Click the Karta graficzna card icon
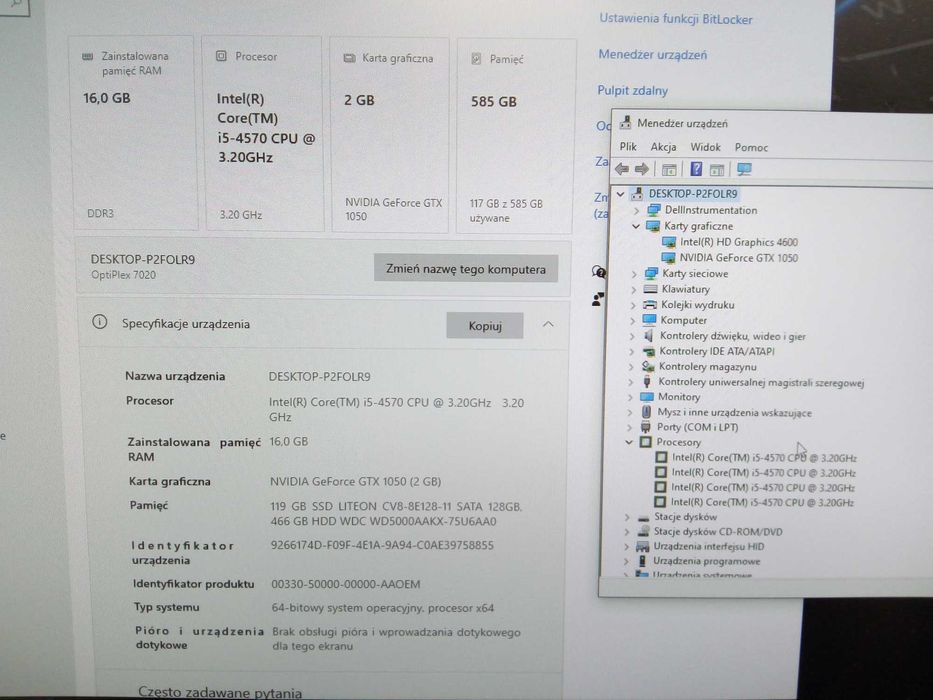 click(x=349, y=58)
